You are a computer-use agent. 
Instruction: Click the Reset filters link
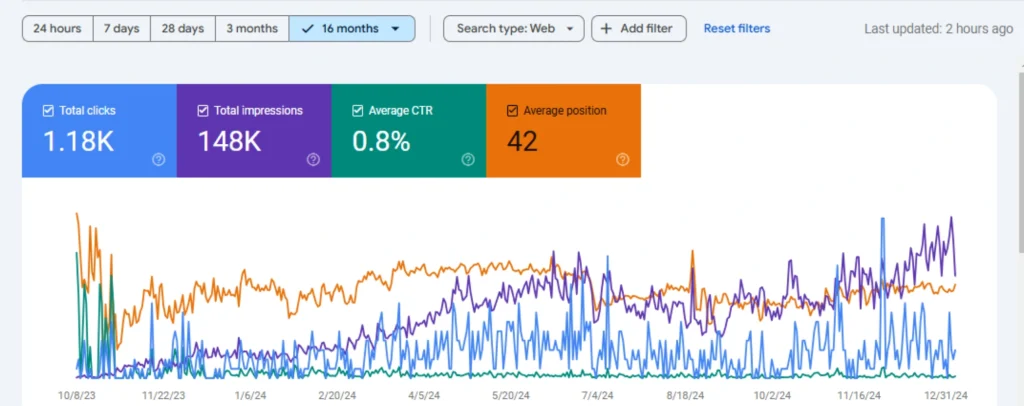(737, 29)
